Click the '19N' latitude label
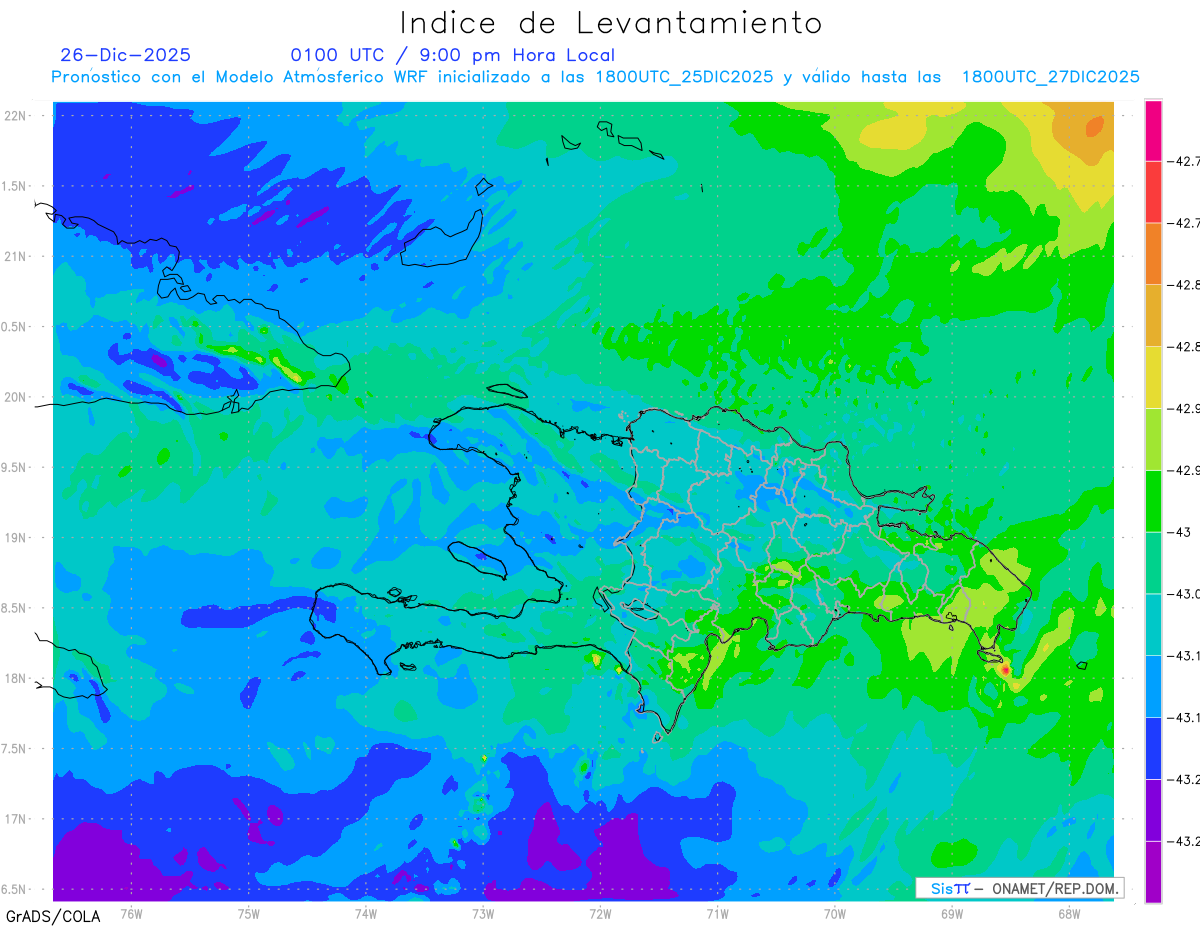 click(16, 538)
